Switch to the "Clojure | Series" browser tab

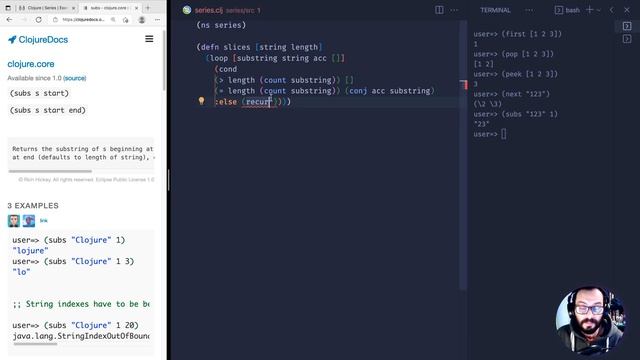click(x=46, y=8)
